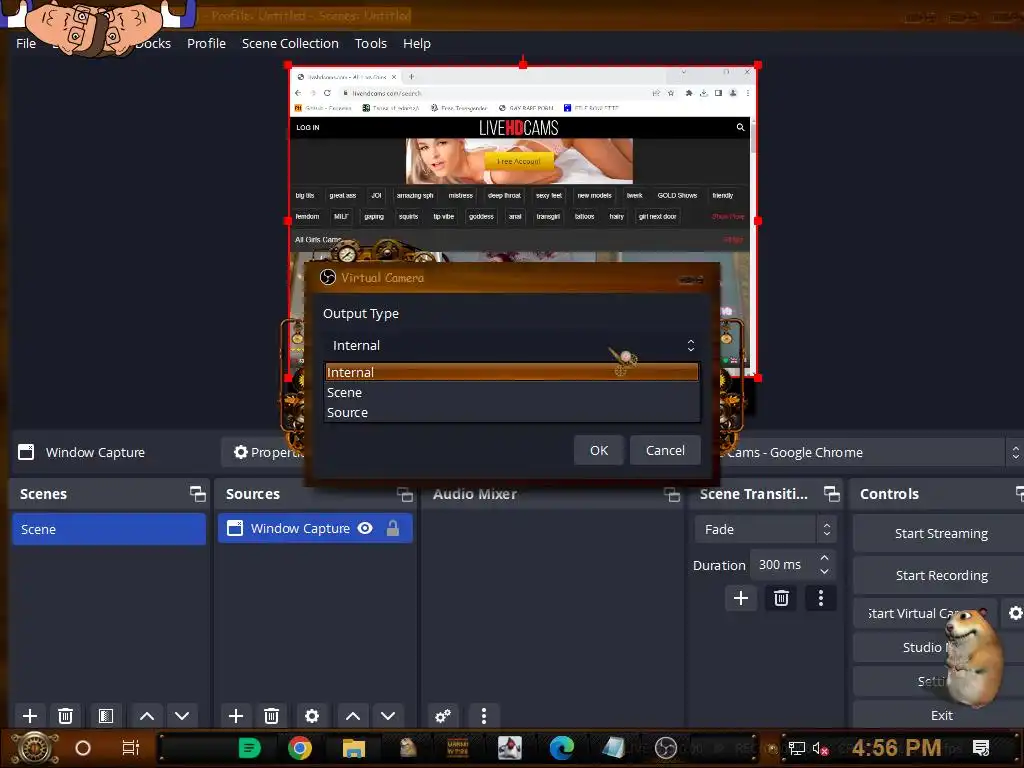The image size is (1024, 768).
Task: Open scene filters icon in Scenes panel
Action: point(106,716)
